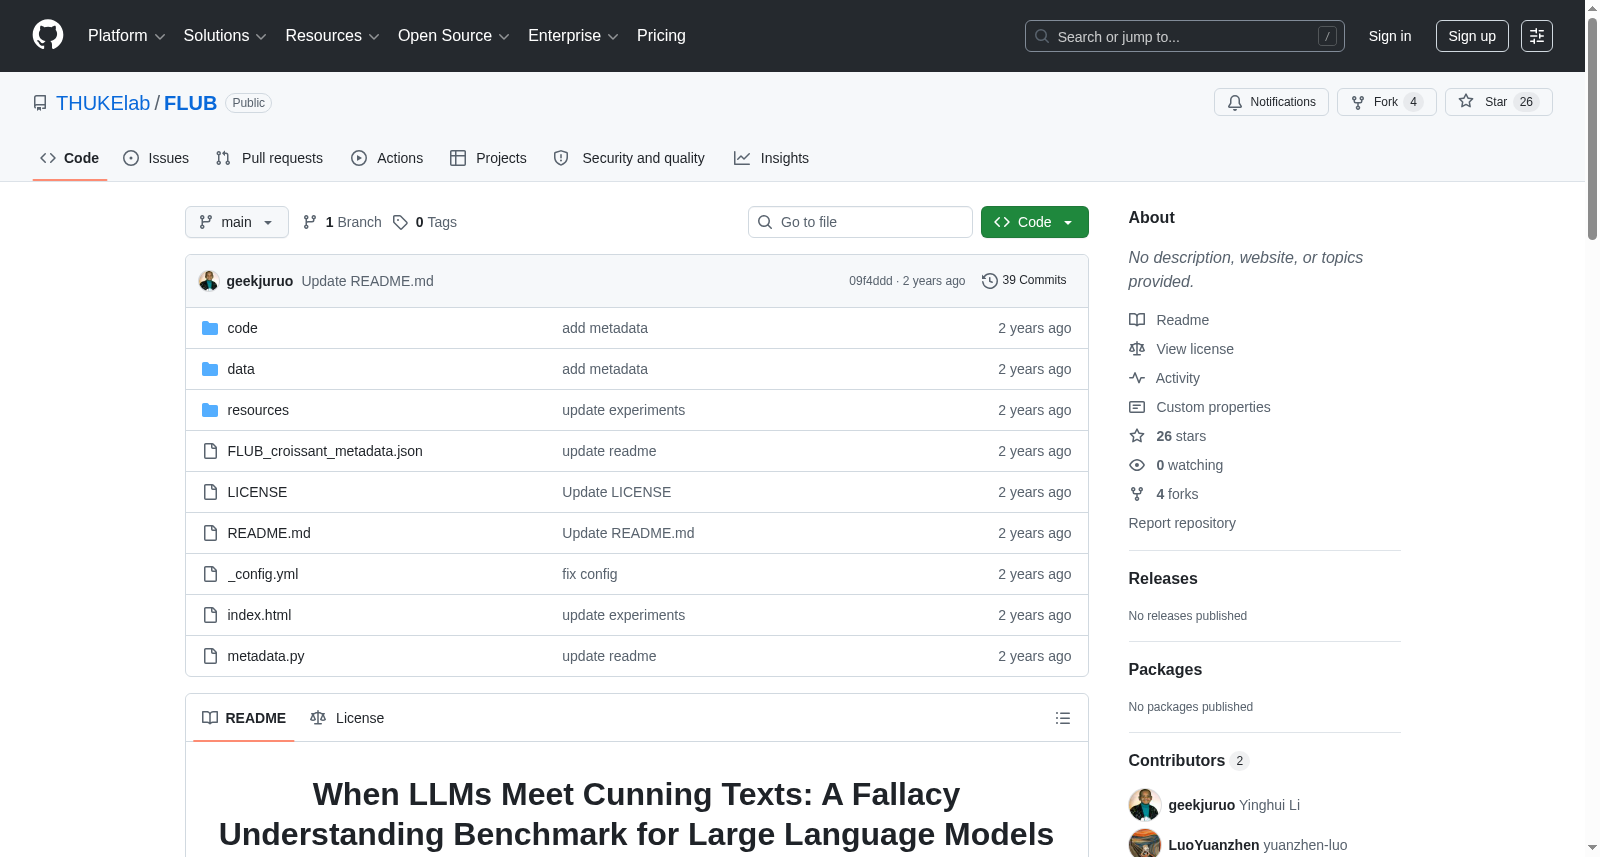Open the GitHub homepage logo
Screen dimensions: 1600x857
(x=48, y=35)
